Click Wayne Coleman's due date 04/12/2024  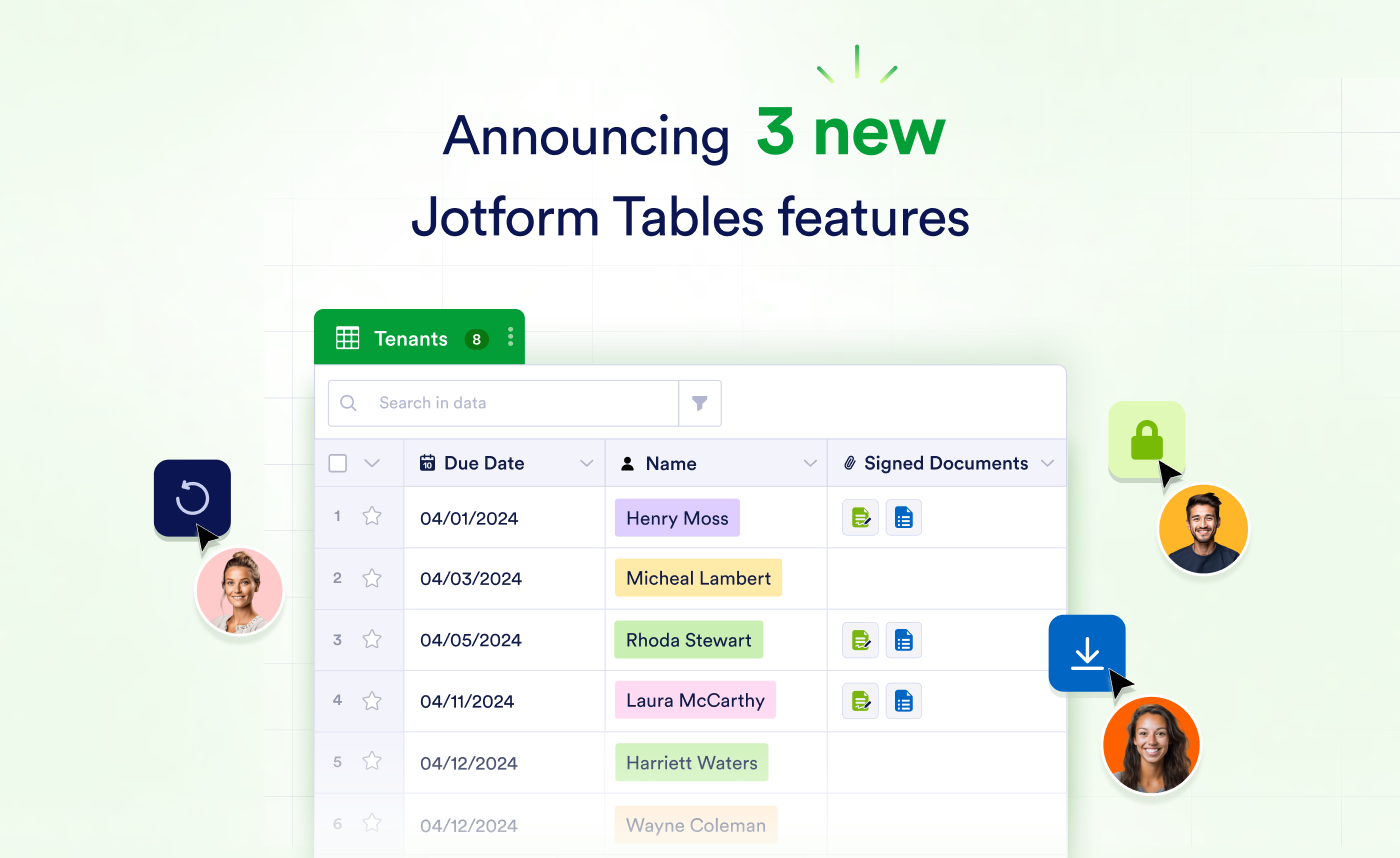(469, 825)
